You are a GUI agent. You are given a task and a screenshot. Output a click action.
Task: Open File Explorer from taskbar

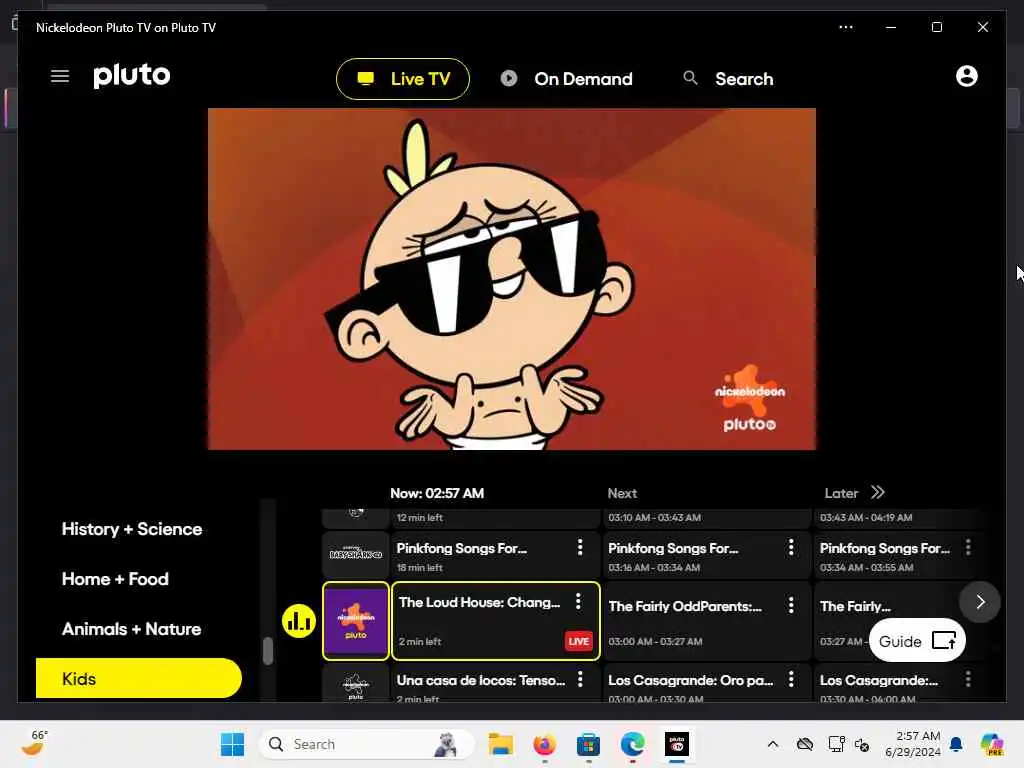click(x=501, y=744)
